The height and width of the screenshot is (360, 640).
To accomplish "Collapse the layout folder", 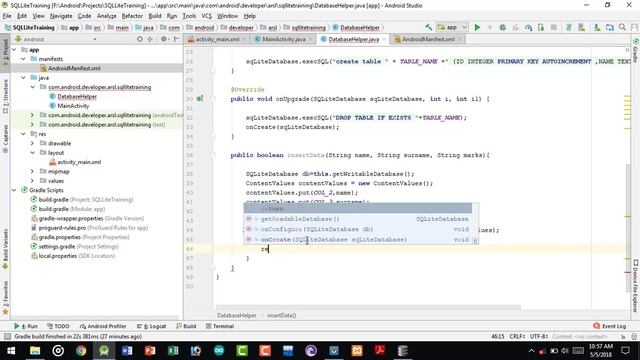I will click(32, 153).
